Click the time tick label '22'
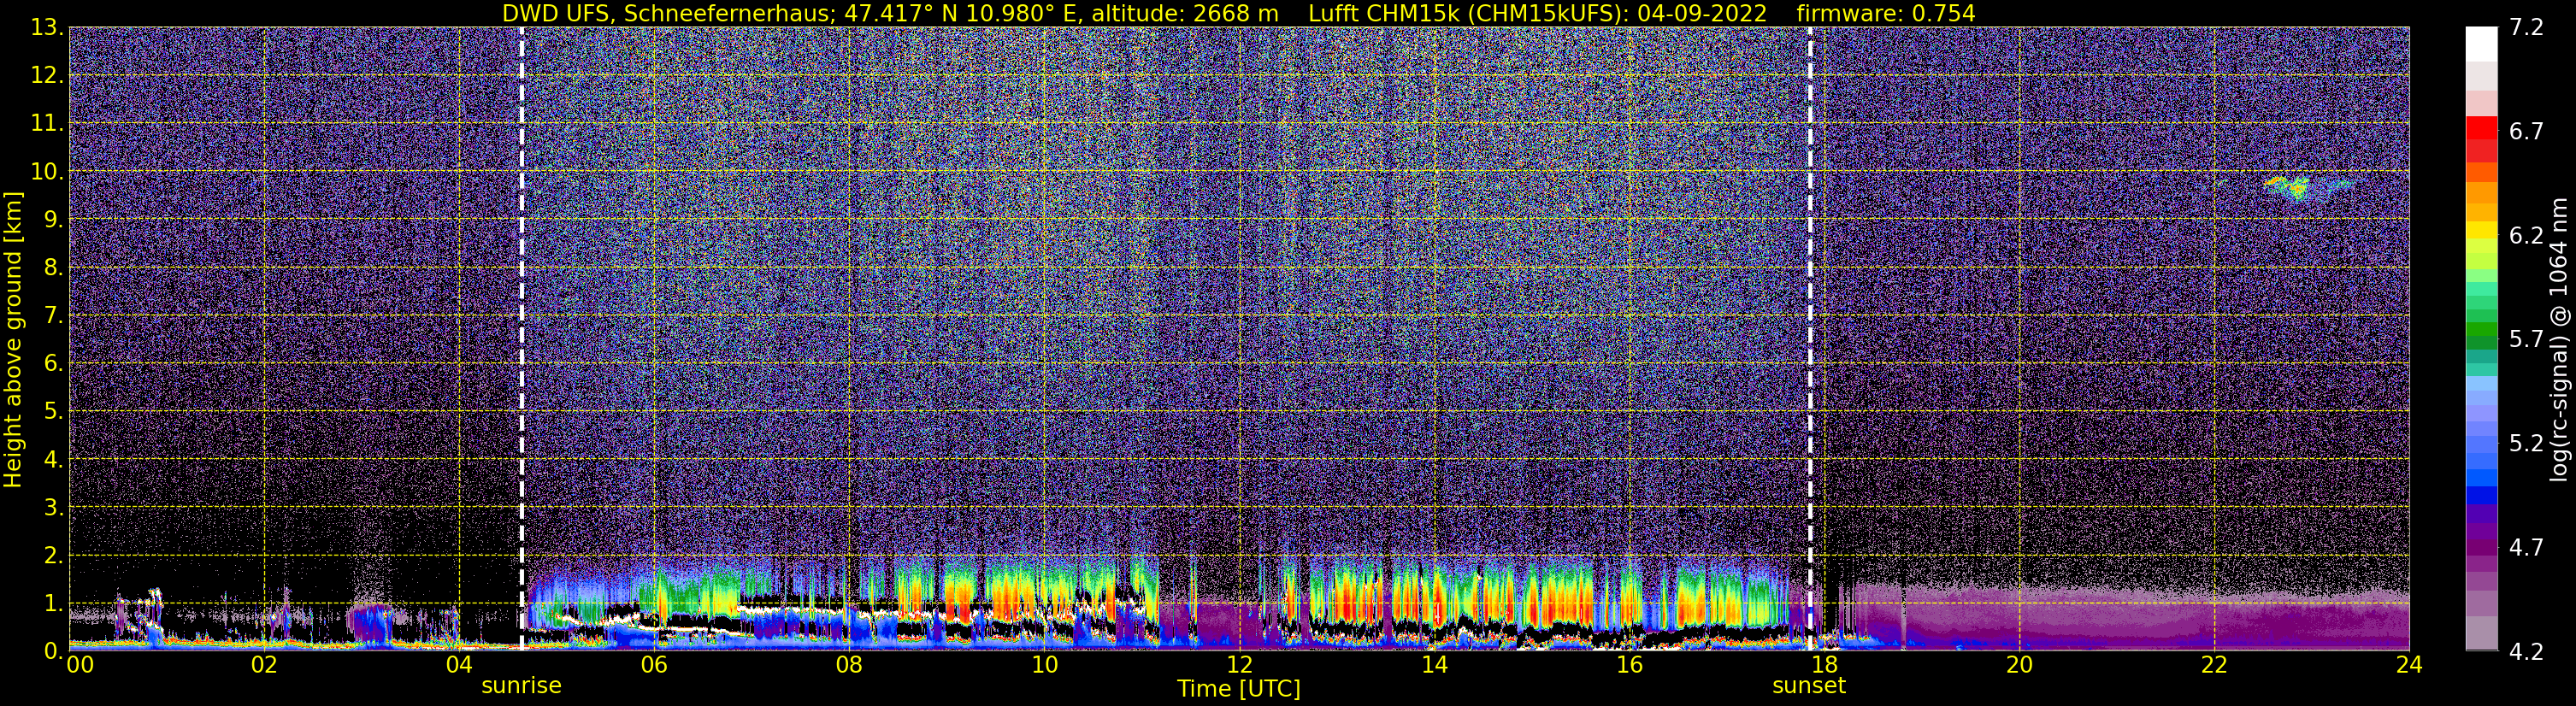2576x706 pixels. (x=2214, y=665)
